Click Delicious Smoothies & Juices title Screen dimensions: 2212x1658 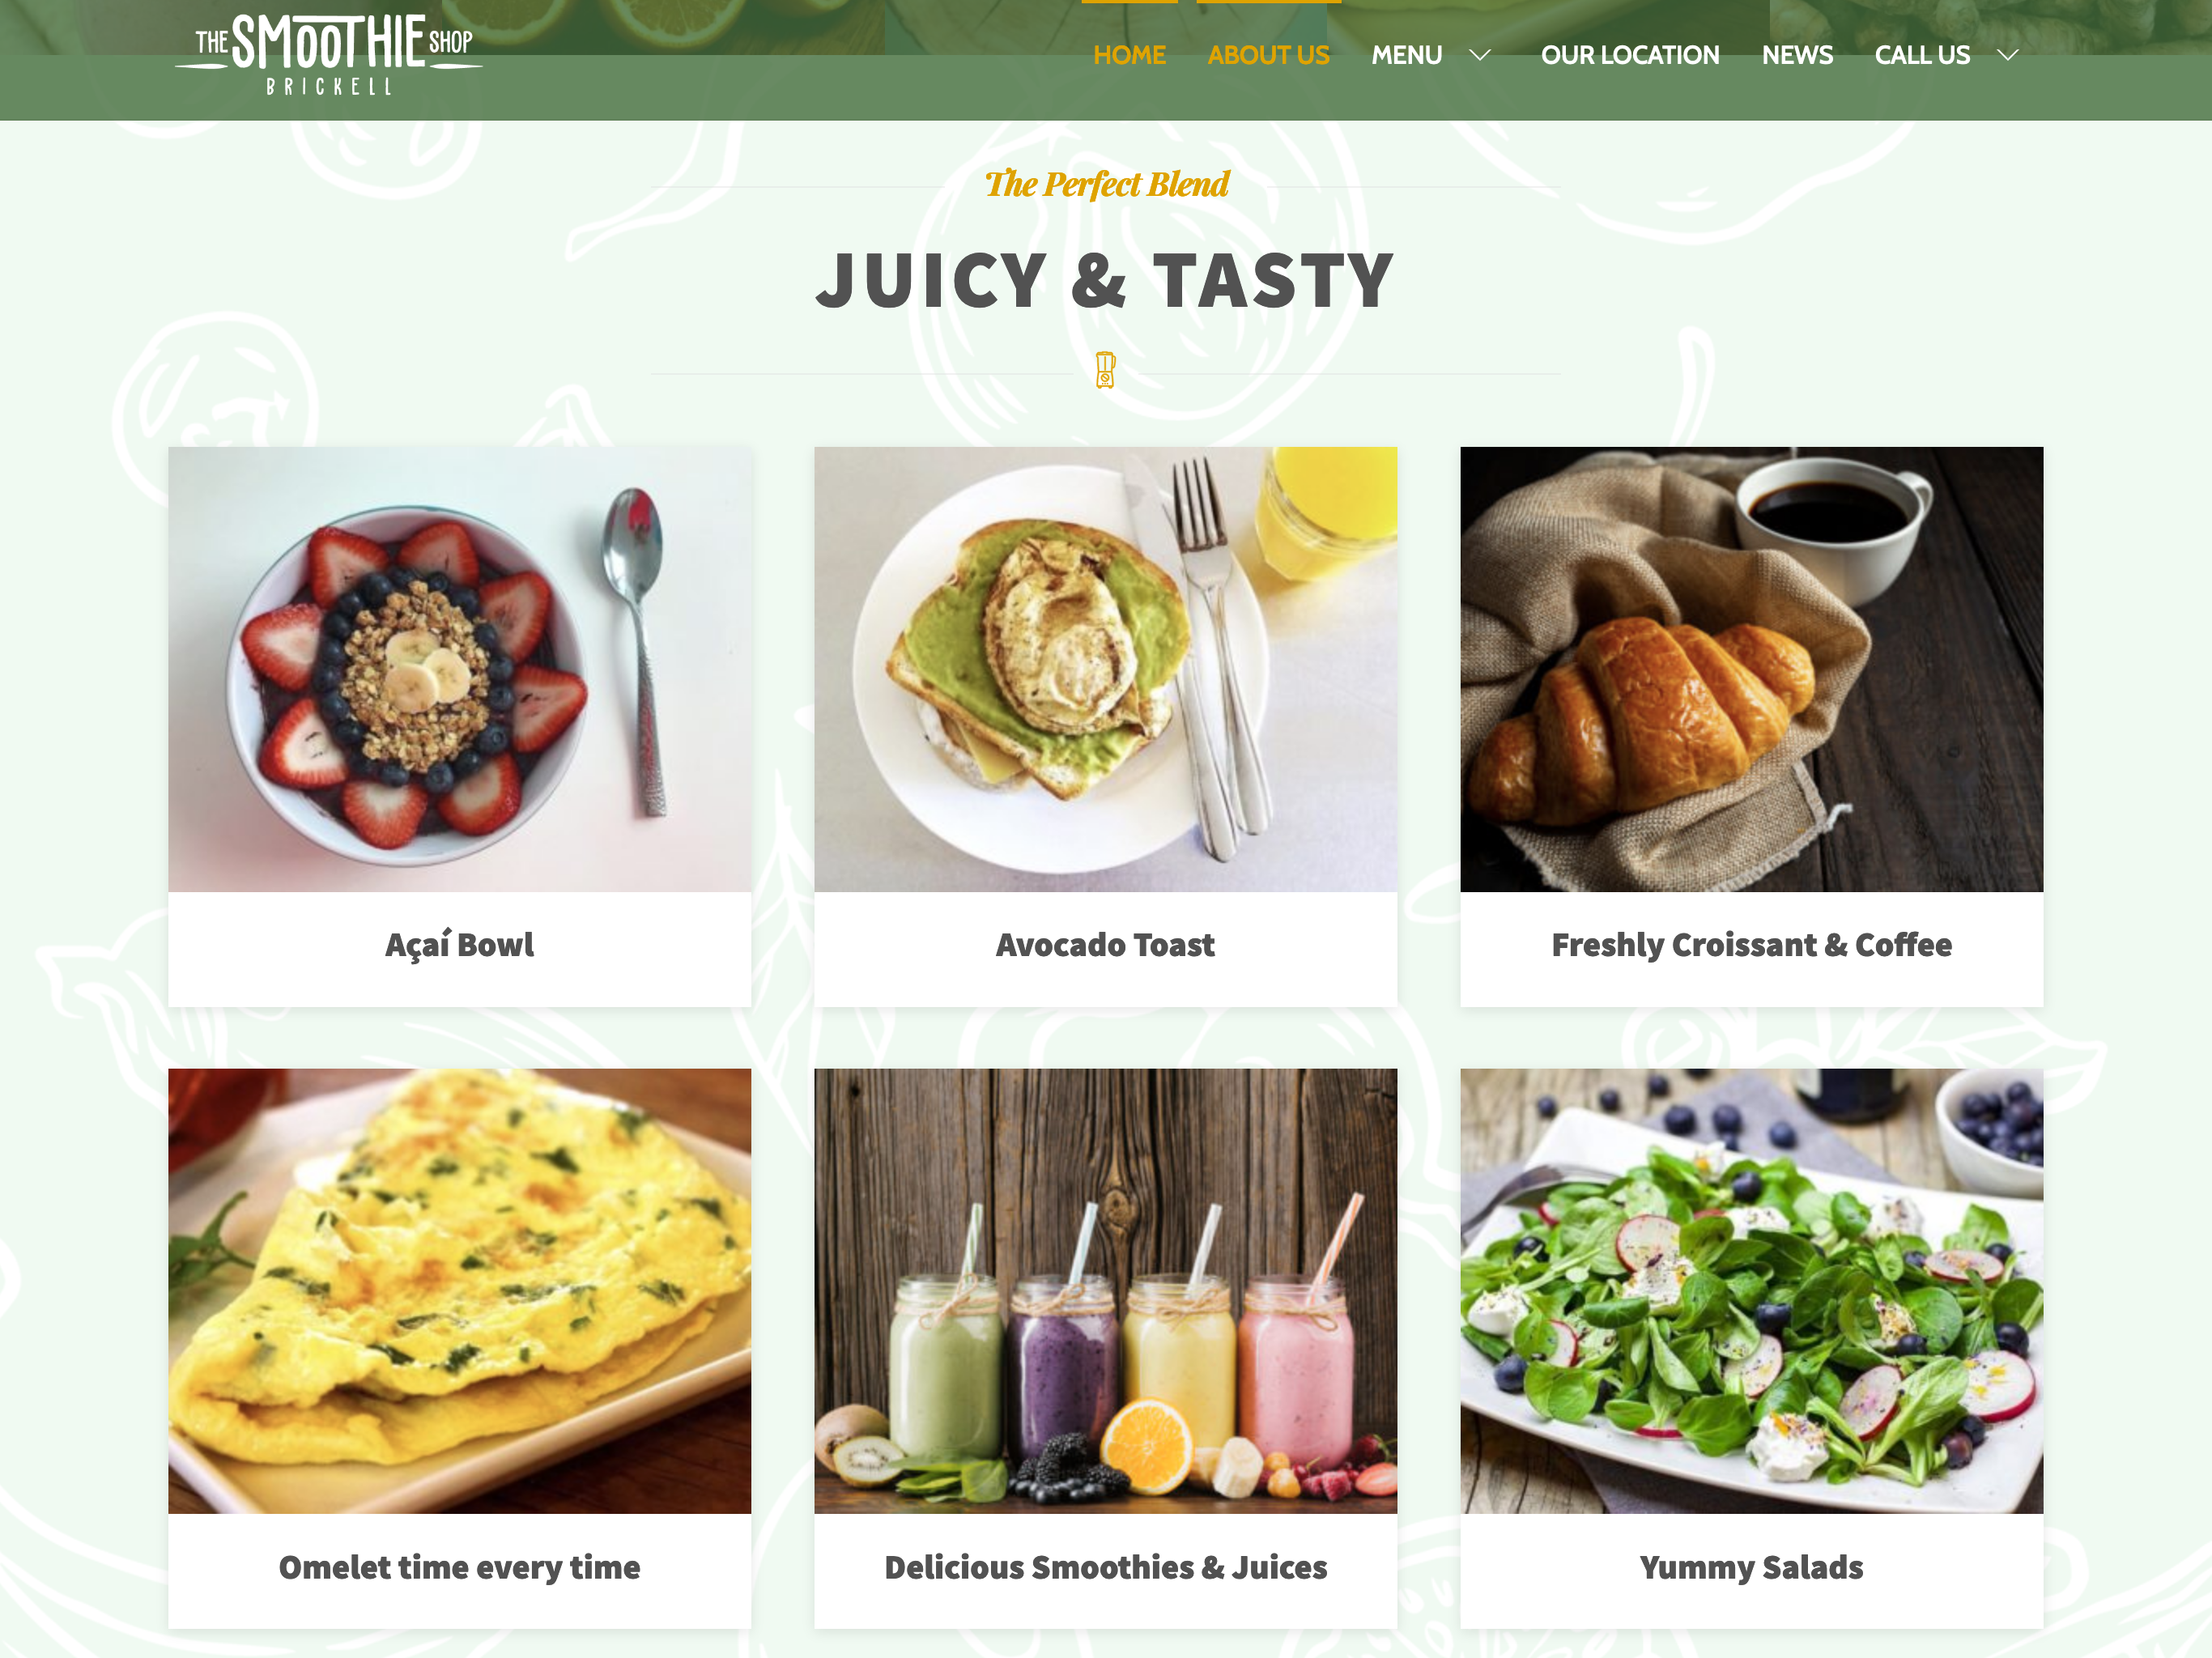coord(1106,1567)
